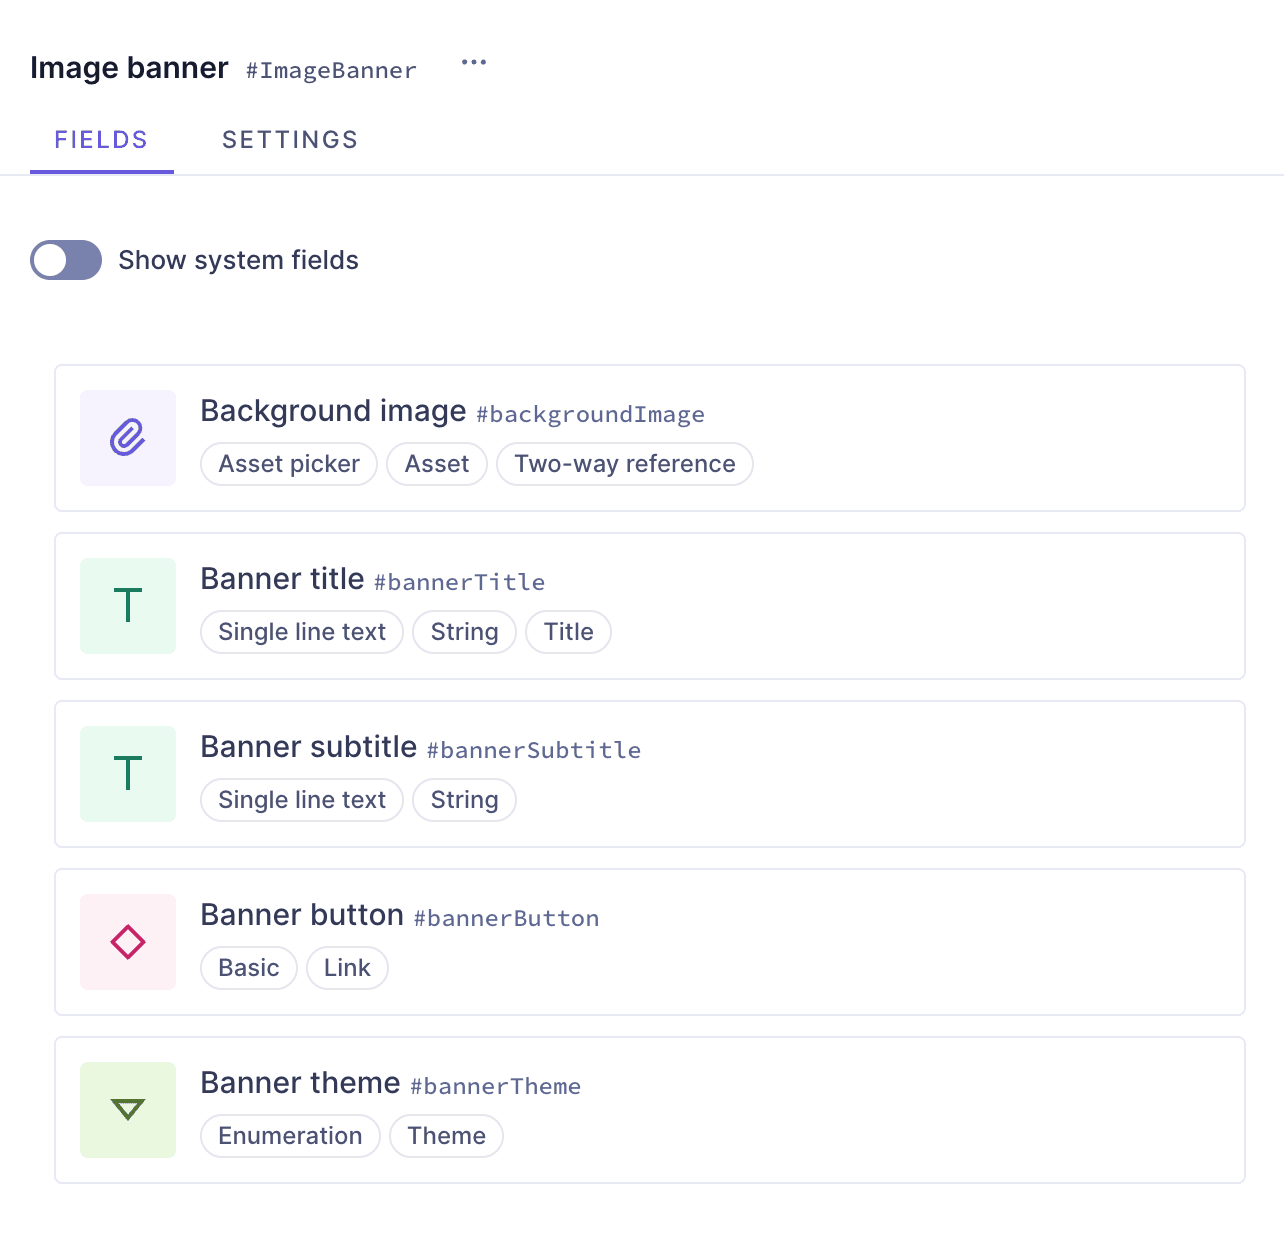This screenshot has height=1254, width=1284.
Task: Toggle Show system fields on
Action: [x=66, y=260]
